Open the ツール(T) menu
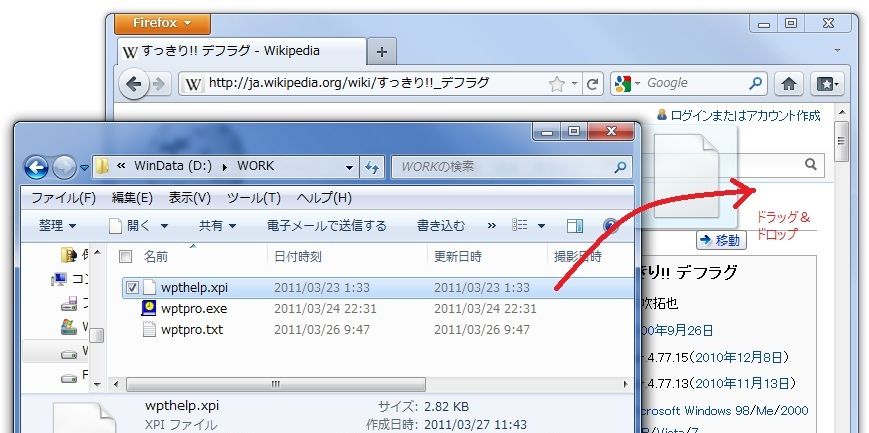Image resolution: width=869 pixels, height=433 pixels. pyautogui.click(x=253, y=197)
